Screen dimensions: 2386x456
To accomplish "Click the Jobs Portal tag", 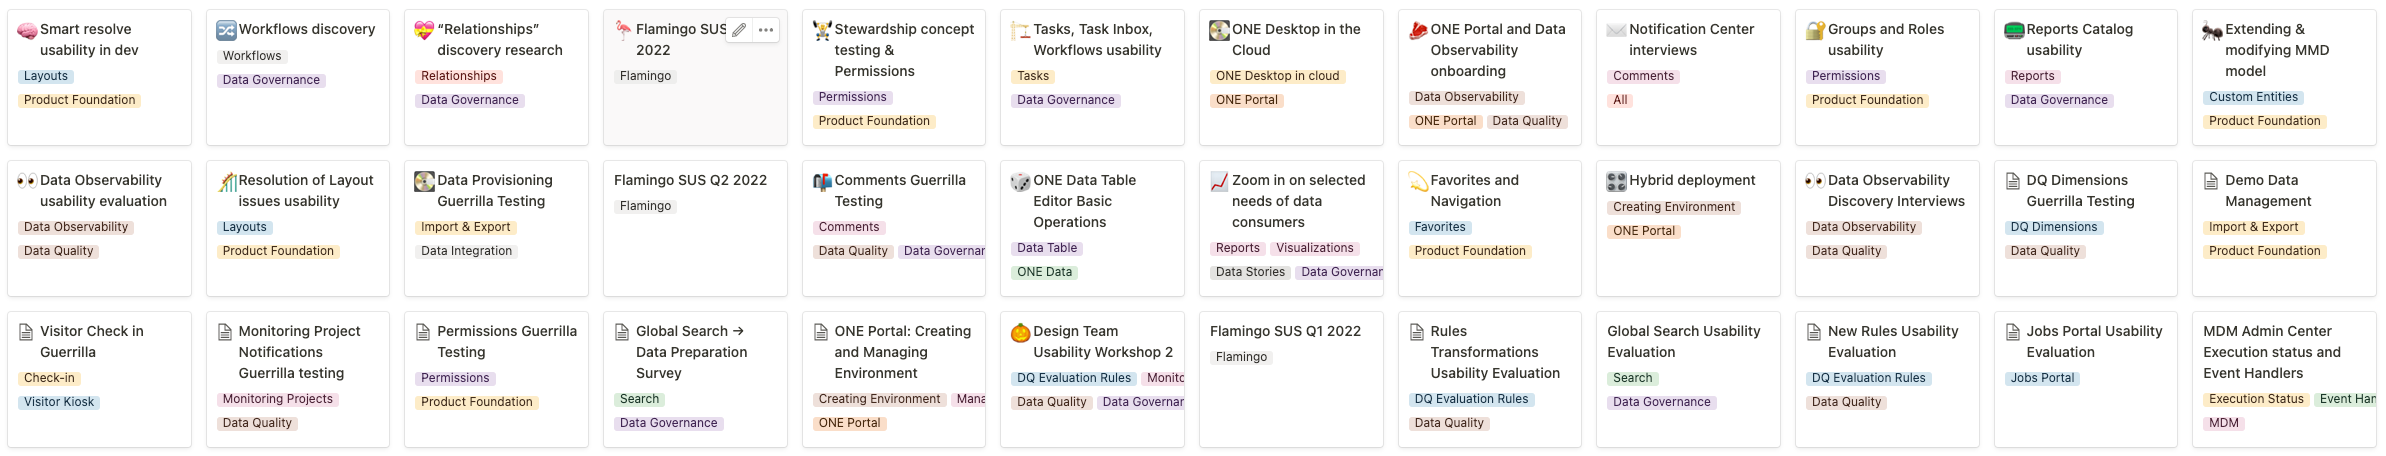I will (2042, 378).
